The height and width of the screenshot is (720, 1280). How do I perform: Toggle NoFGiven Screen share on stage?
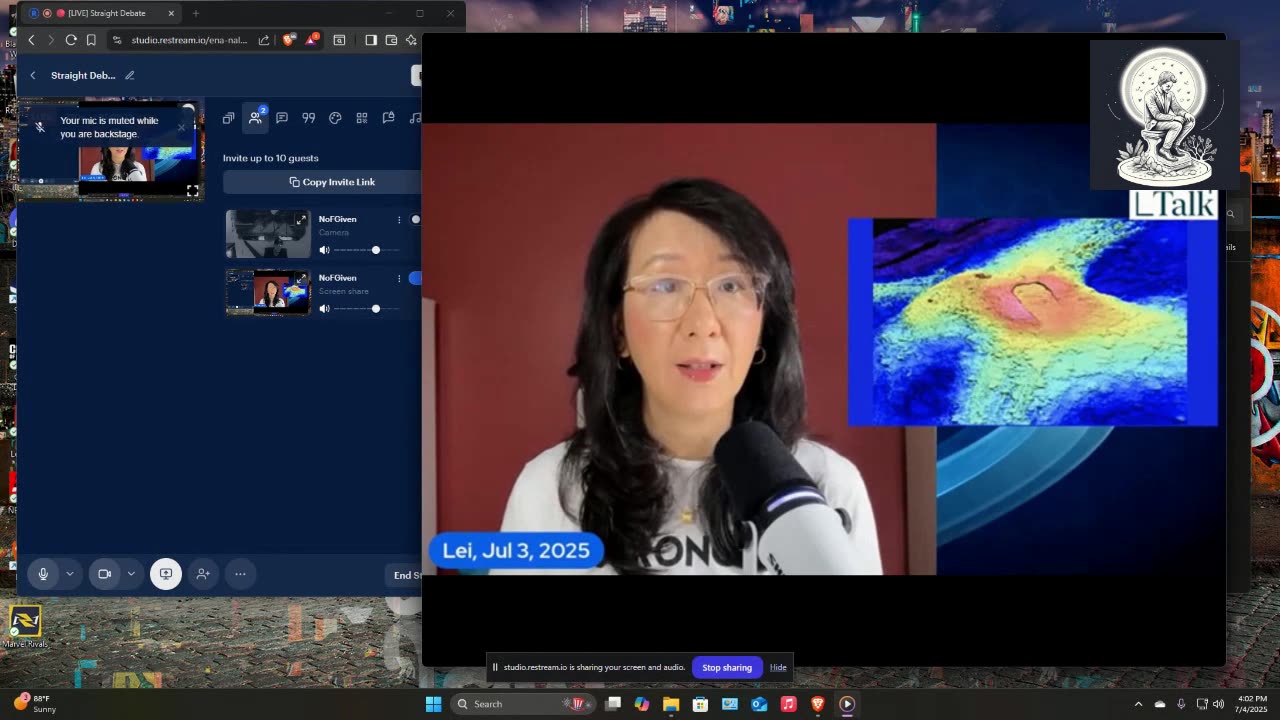click(x=415, y=278)
